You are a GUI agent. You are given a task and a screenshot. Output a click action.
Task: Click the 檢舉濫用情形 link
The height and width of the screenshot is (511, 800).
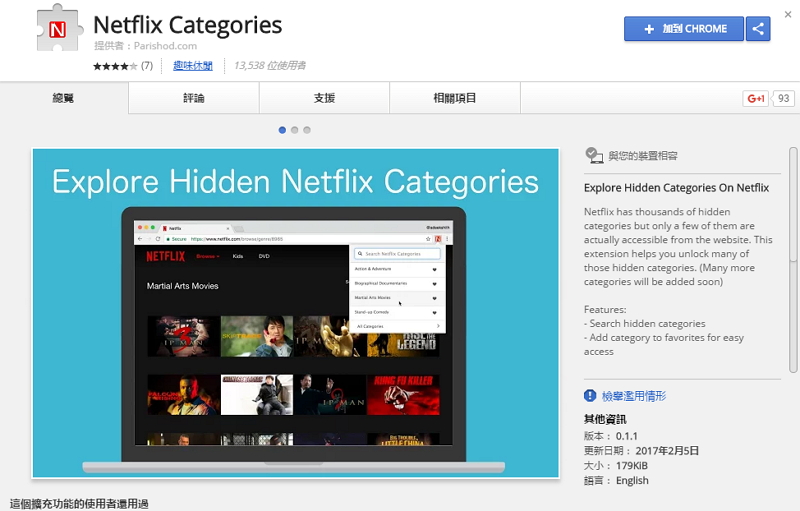tap(635, 396)
